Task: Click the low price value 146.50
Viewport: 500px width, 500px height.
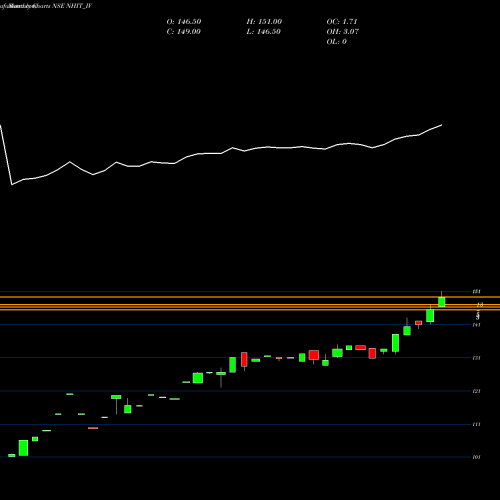Action: tap(269, 32)
